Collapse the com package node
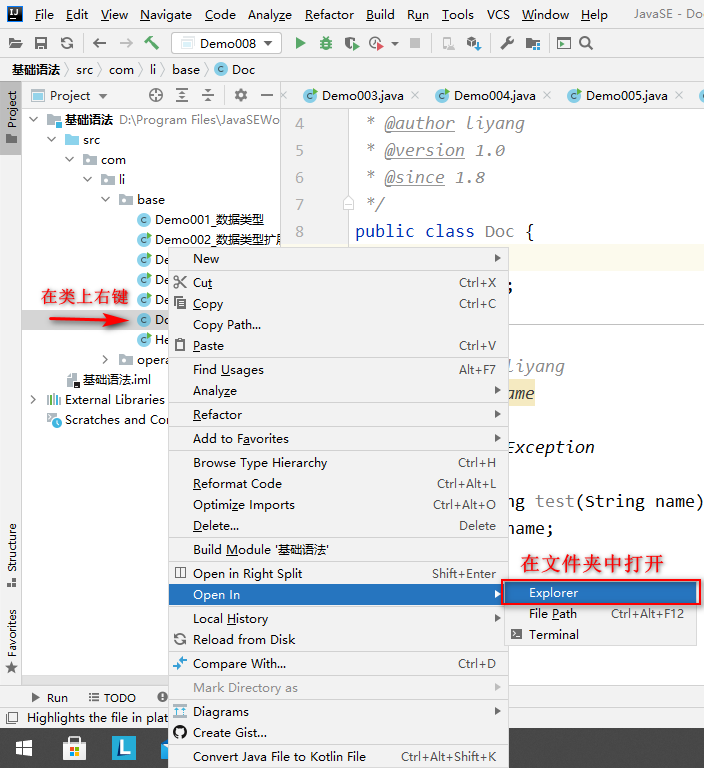This screenshot has height=768, width=704. (70, 160)
